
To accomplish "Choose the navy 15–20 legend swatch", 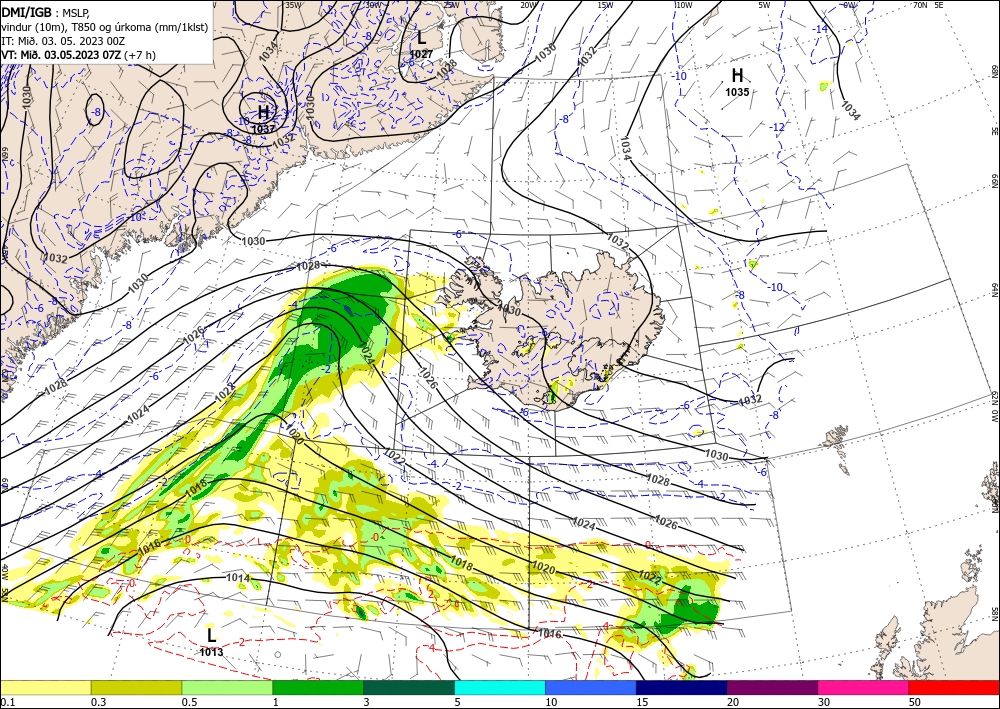I will coord(681,687).
